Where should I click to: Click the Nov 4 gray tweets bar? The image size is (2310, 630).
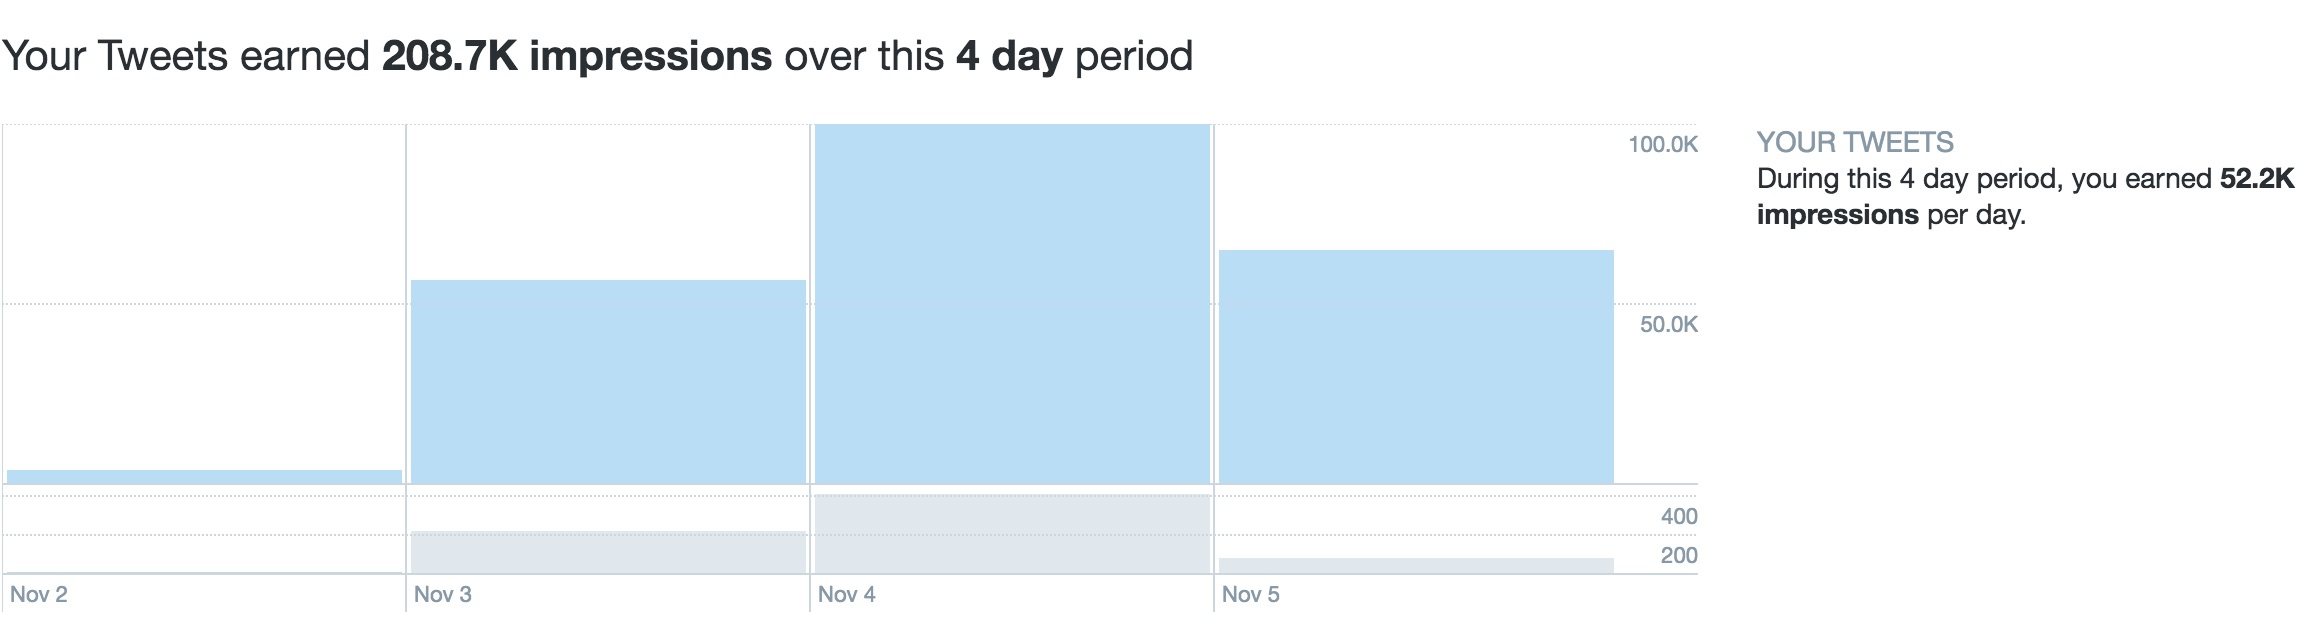tap(1012, 534)
